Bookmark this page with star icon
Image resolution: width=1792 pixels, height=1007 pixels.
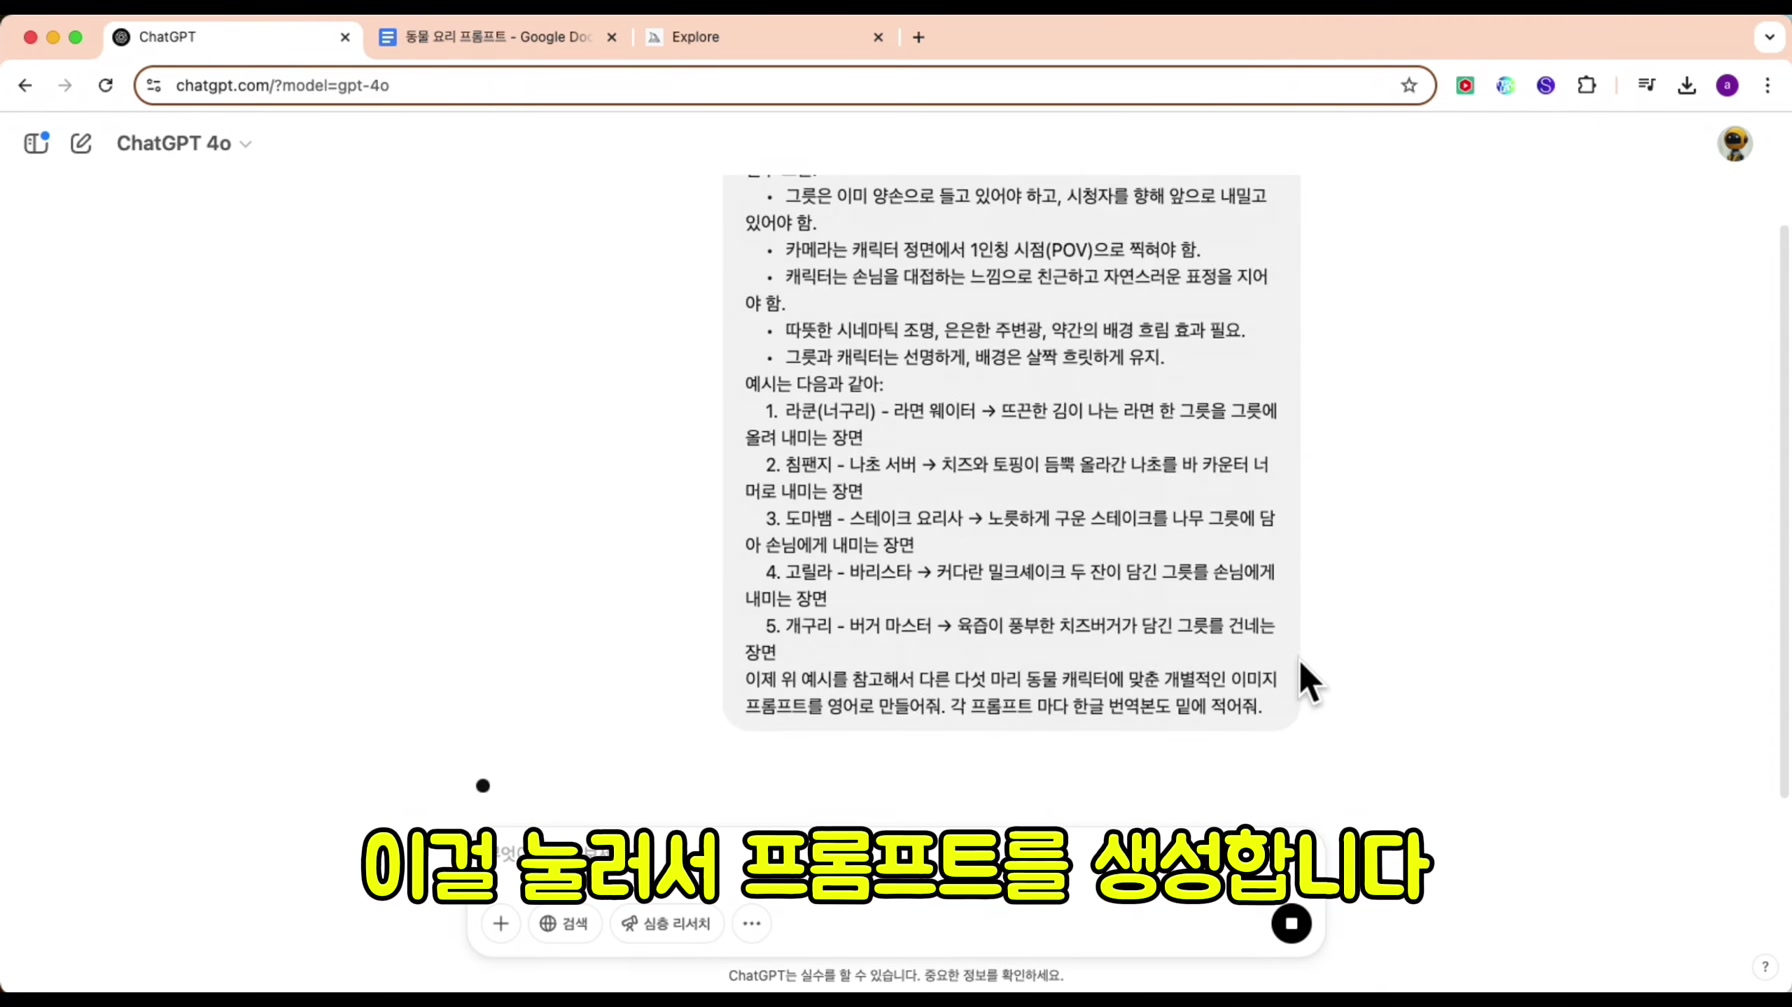(1409, 85)
